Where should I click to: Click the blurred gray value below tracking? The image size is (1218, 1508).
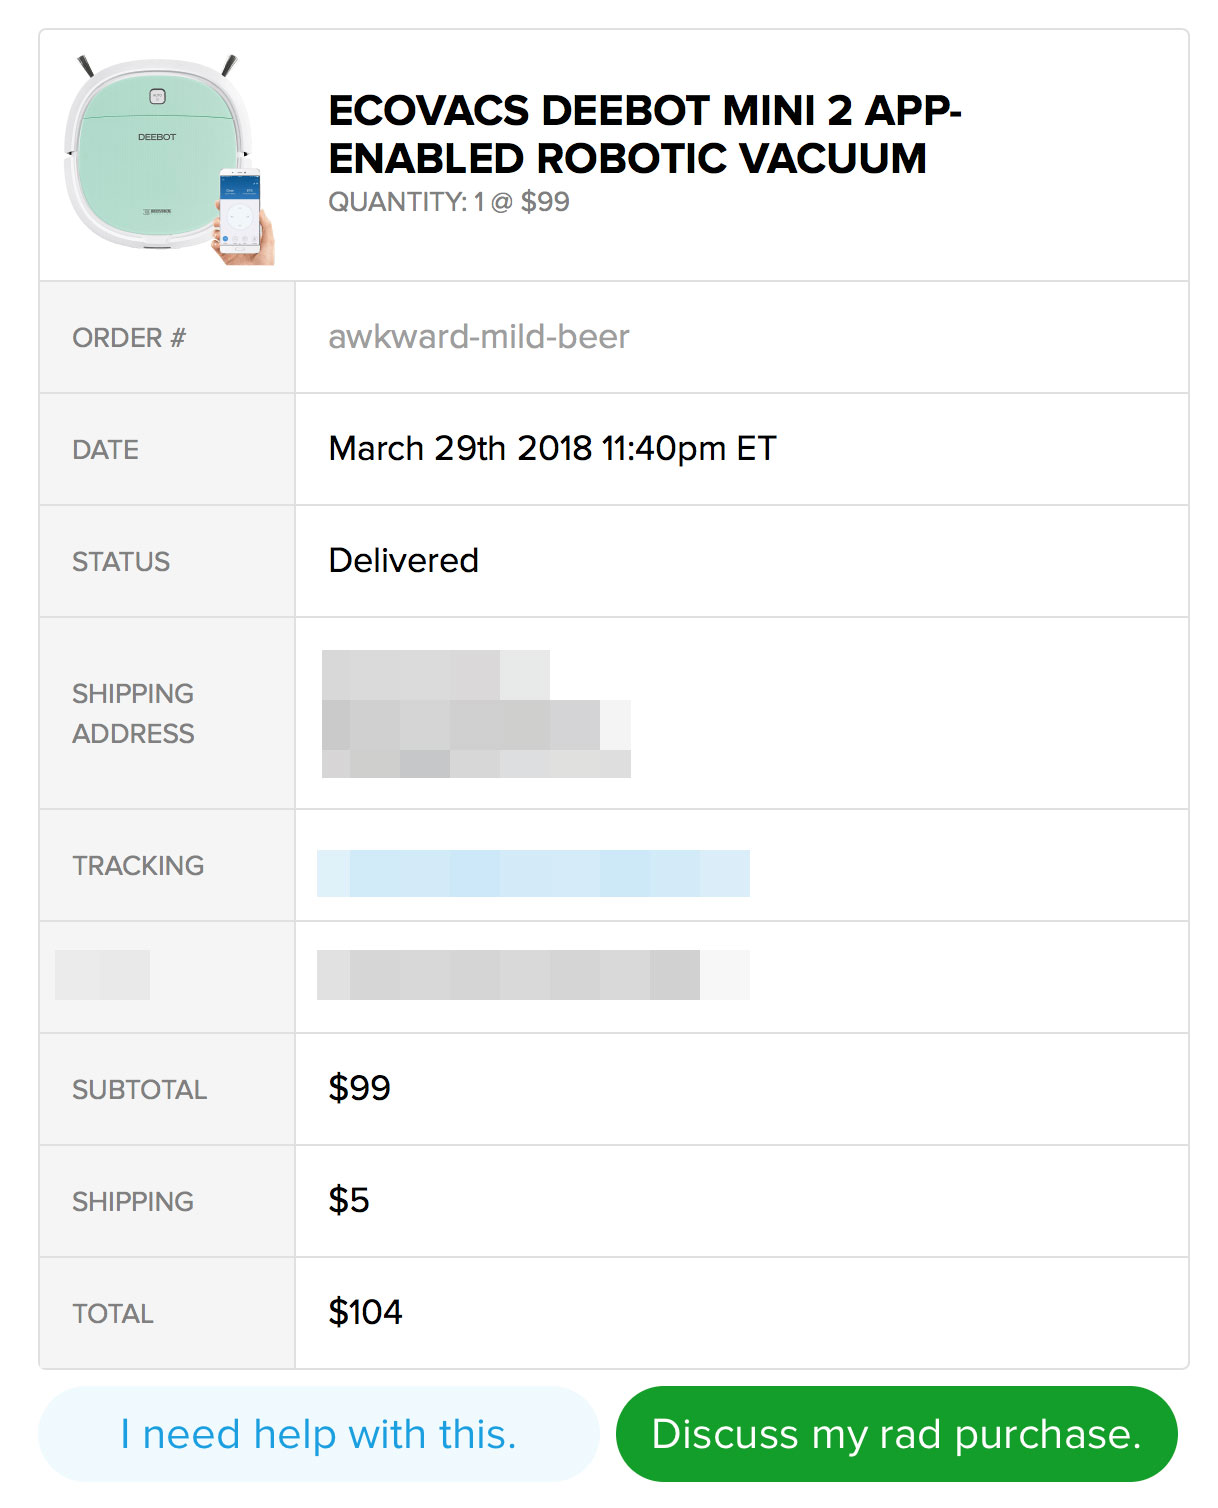tap(532, 975)
